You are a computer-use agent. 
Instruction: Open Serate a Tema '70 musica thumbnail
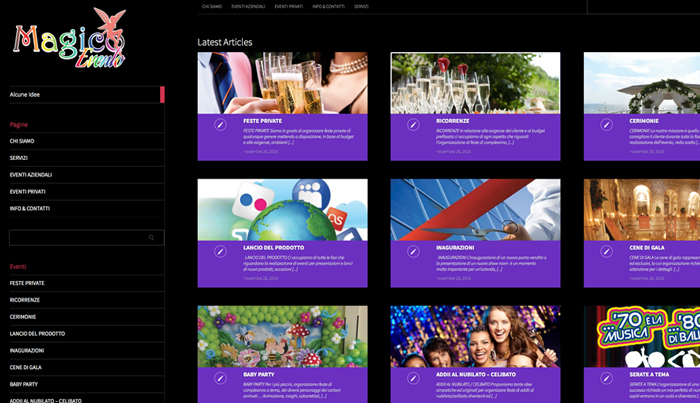pos(642,337)
